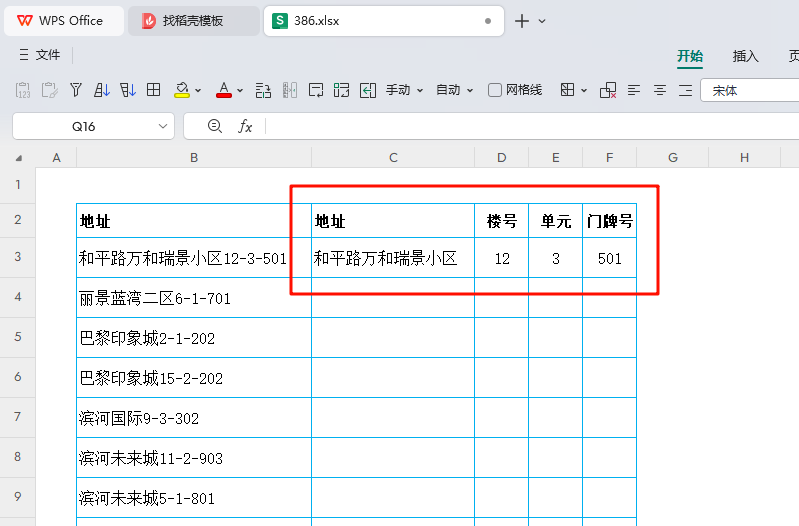Toggle the 网格线 checkbox
Image resolution: width=799 pixels, height=526 pixels.
(495, 90)
